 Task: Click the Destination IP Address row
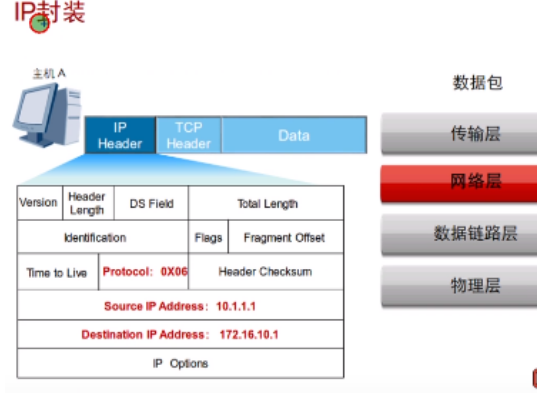pos(180,334)
